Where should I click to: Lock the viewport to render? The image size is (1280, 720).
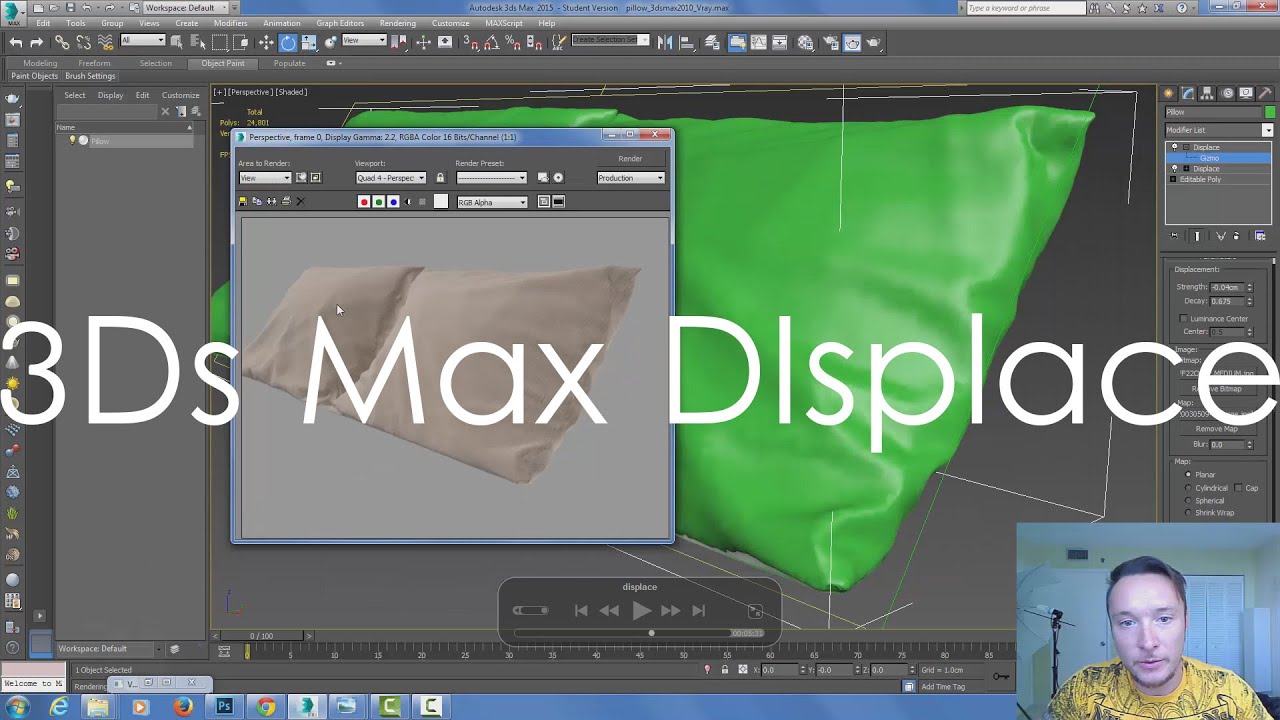440,178
